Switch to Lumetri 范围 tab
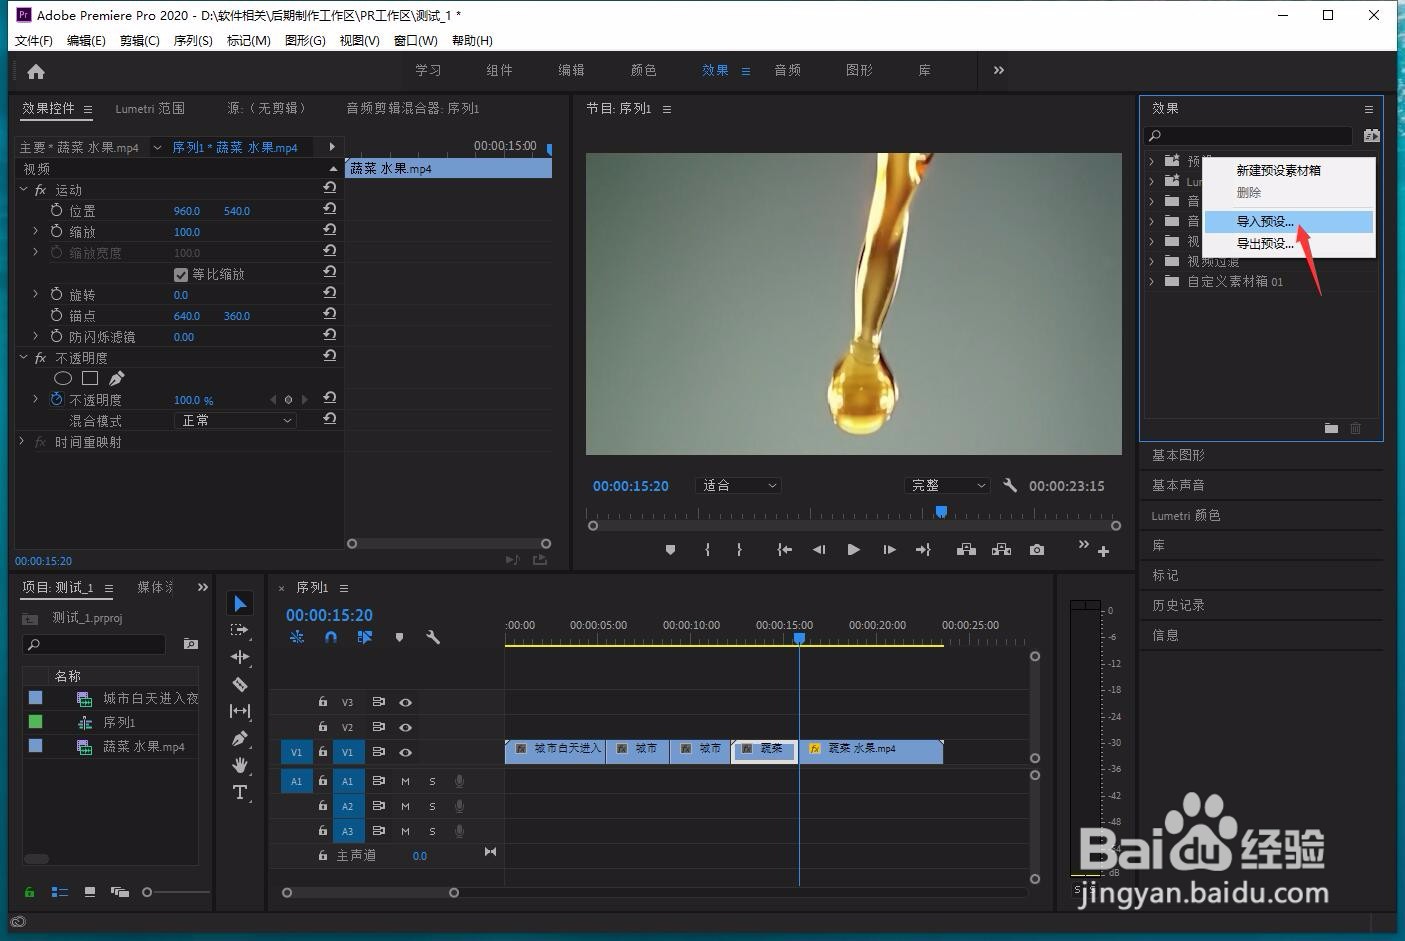The image size is (1405, 941). coord(150,108)
